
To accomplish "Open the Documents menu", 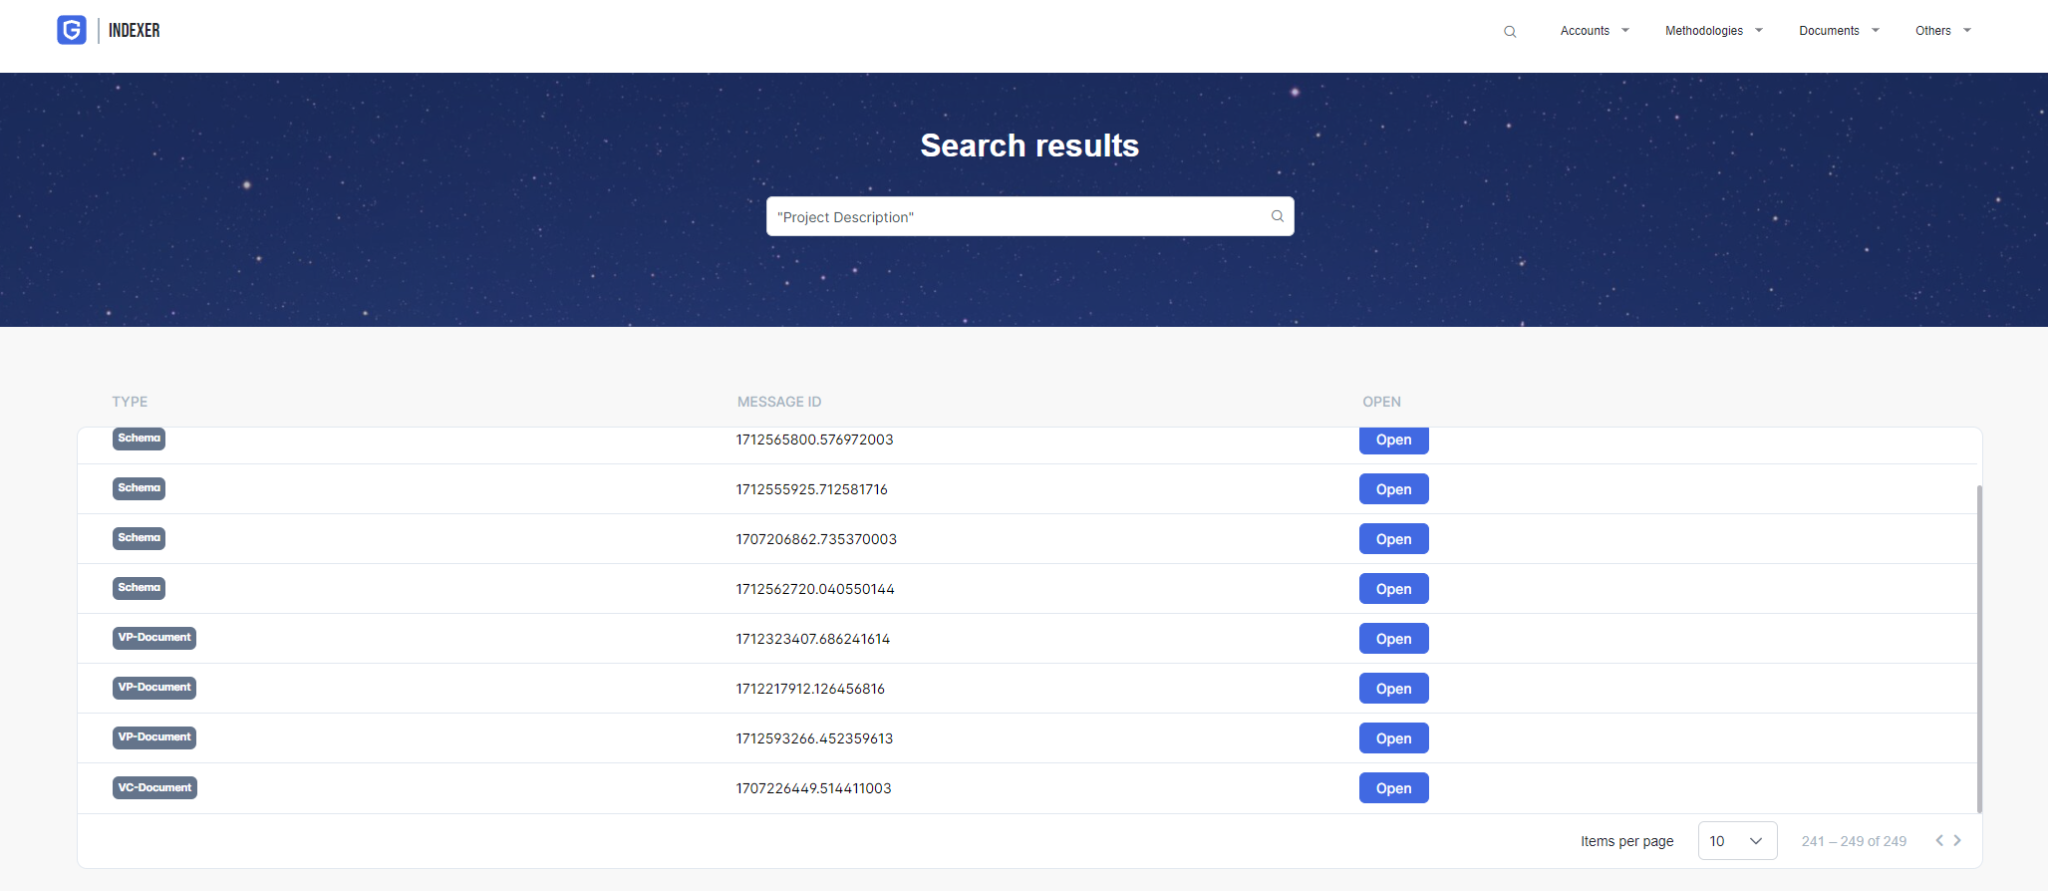I will (1839, 31).
